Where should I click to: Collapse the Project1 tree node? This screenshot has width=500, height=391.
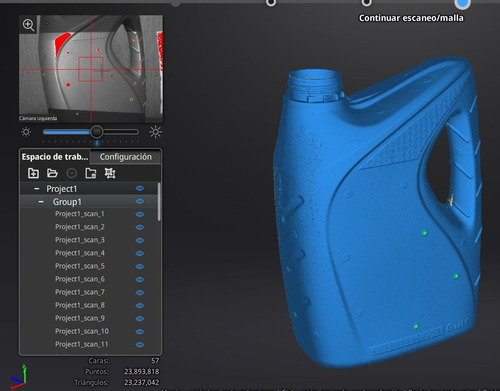pos(37,189)
